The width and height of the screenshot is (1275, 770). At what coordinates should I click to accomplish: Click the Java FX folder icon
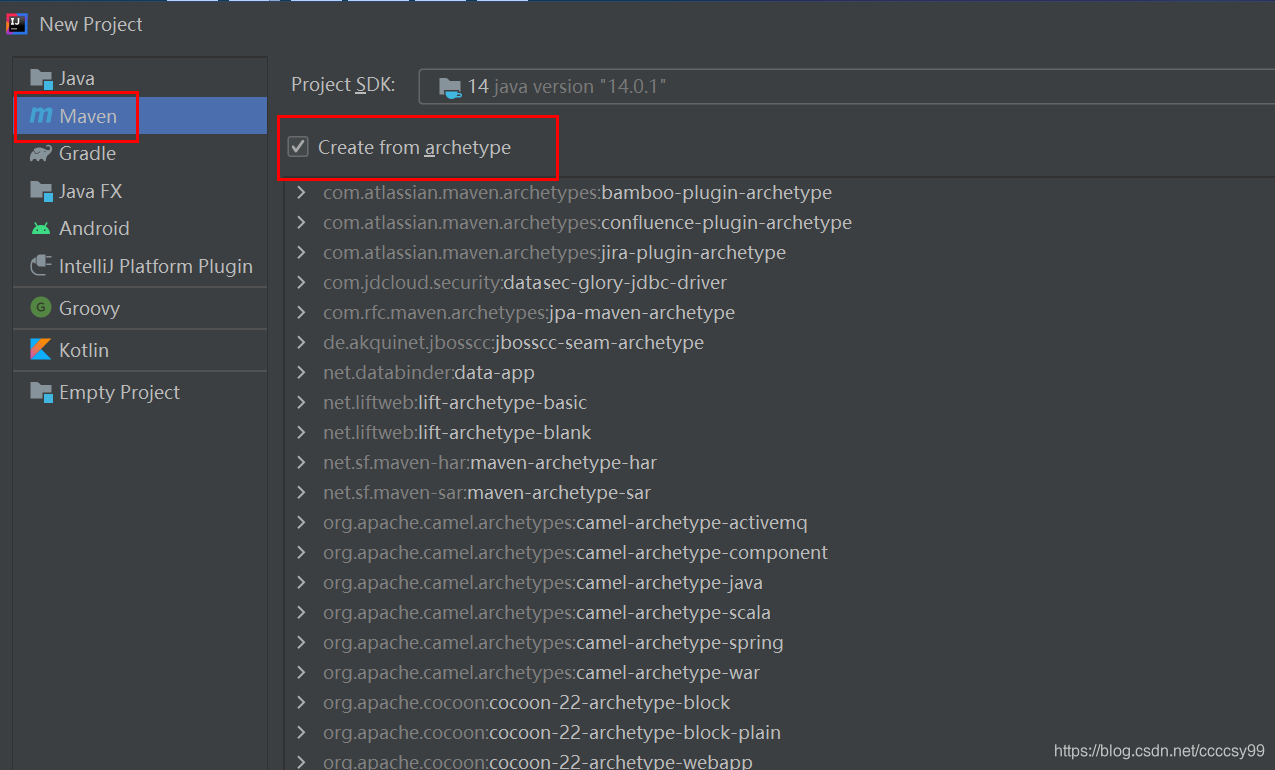(41, 191)
